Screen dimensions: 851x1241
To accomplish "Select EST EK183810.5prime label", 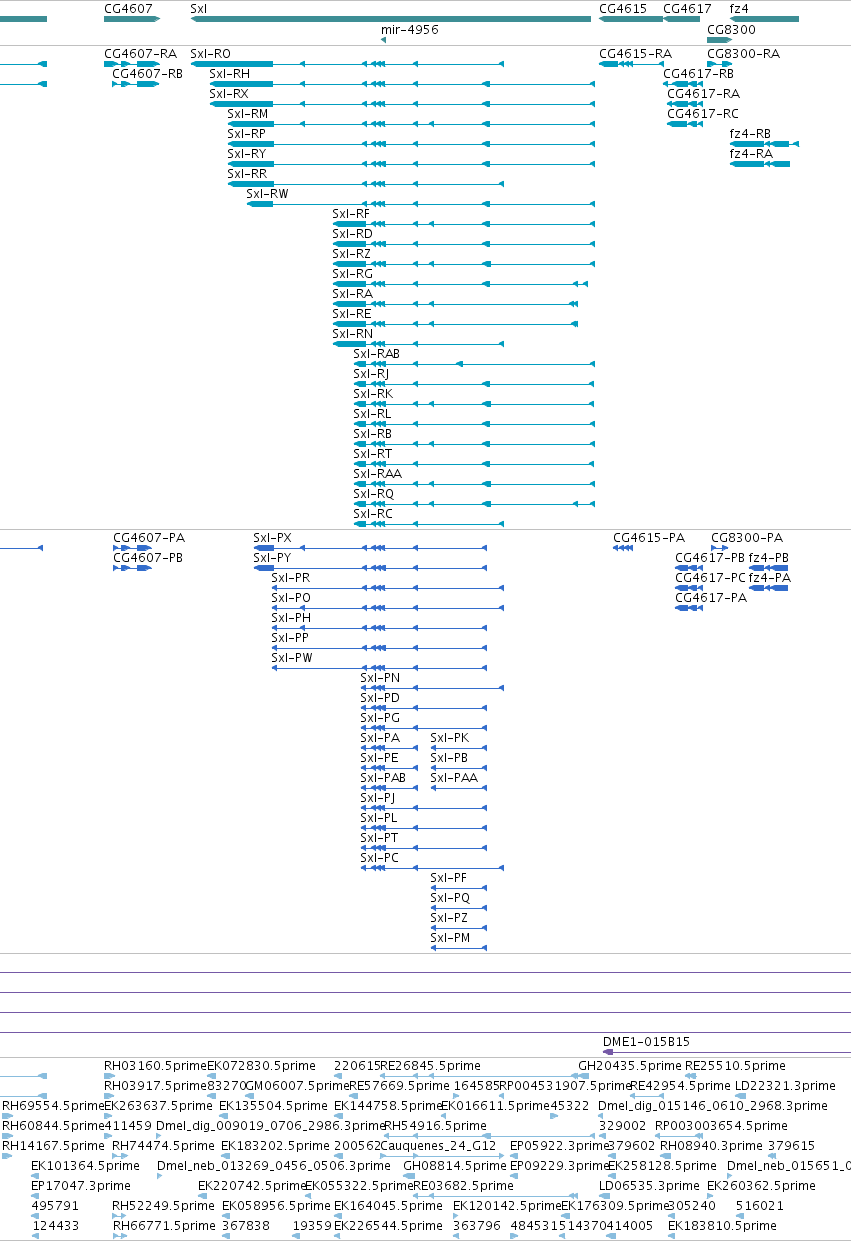I will pos(722,1225).
